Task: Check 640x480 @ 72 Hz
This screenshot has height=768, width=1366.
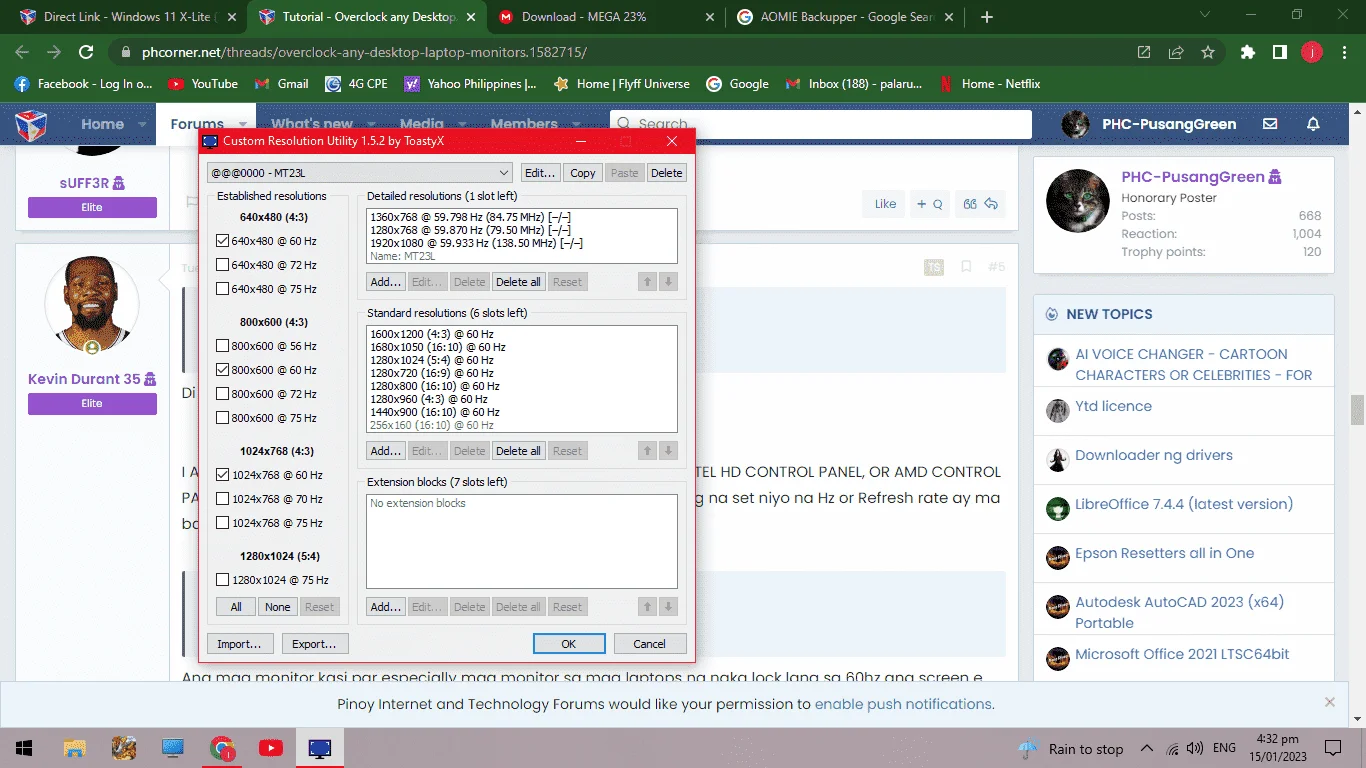Action: (222, 265)
